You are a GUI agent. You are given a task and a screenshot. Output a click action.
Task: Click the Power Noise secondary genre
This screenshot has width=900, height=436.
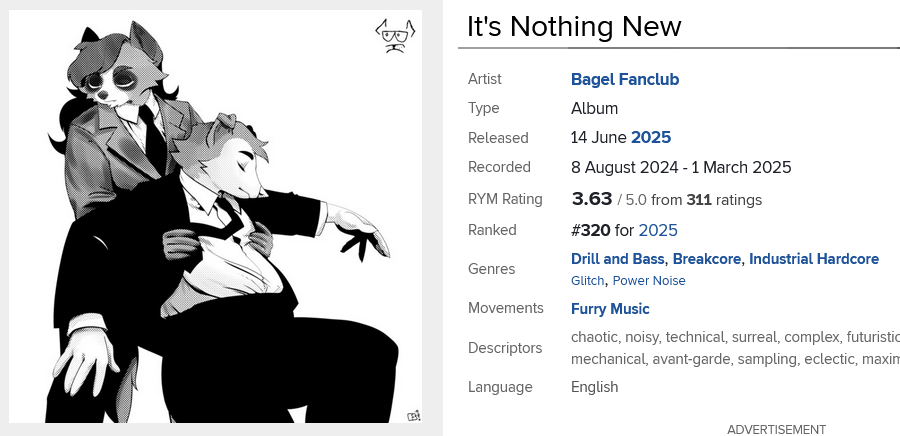[649, 281]
